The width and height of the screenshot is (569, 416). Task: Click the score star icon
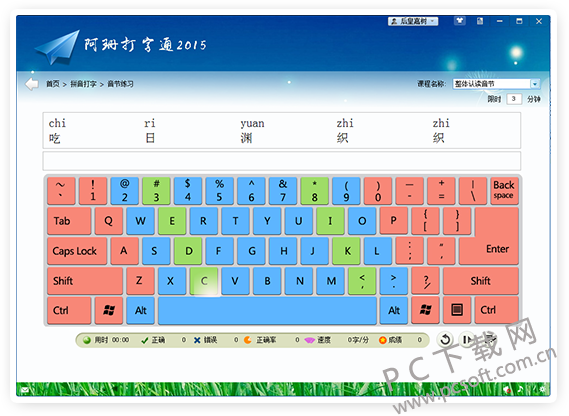pyautogui.click(x=382, y=340)
